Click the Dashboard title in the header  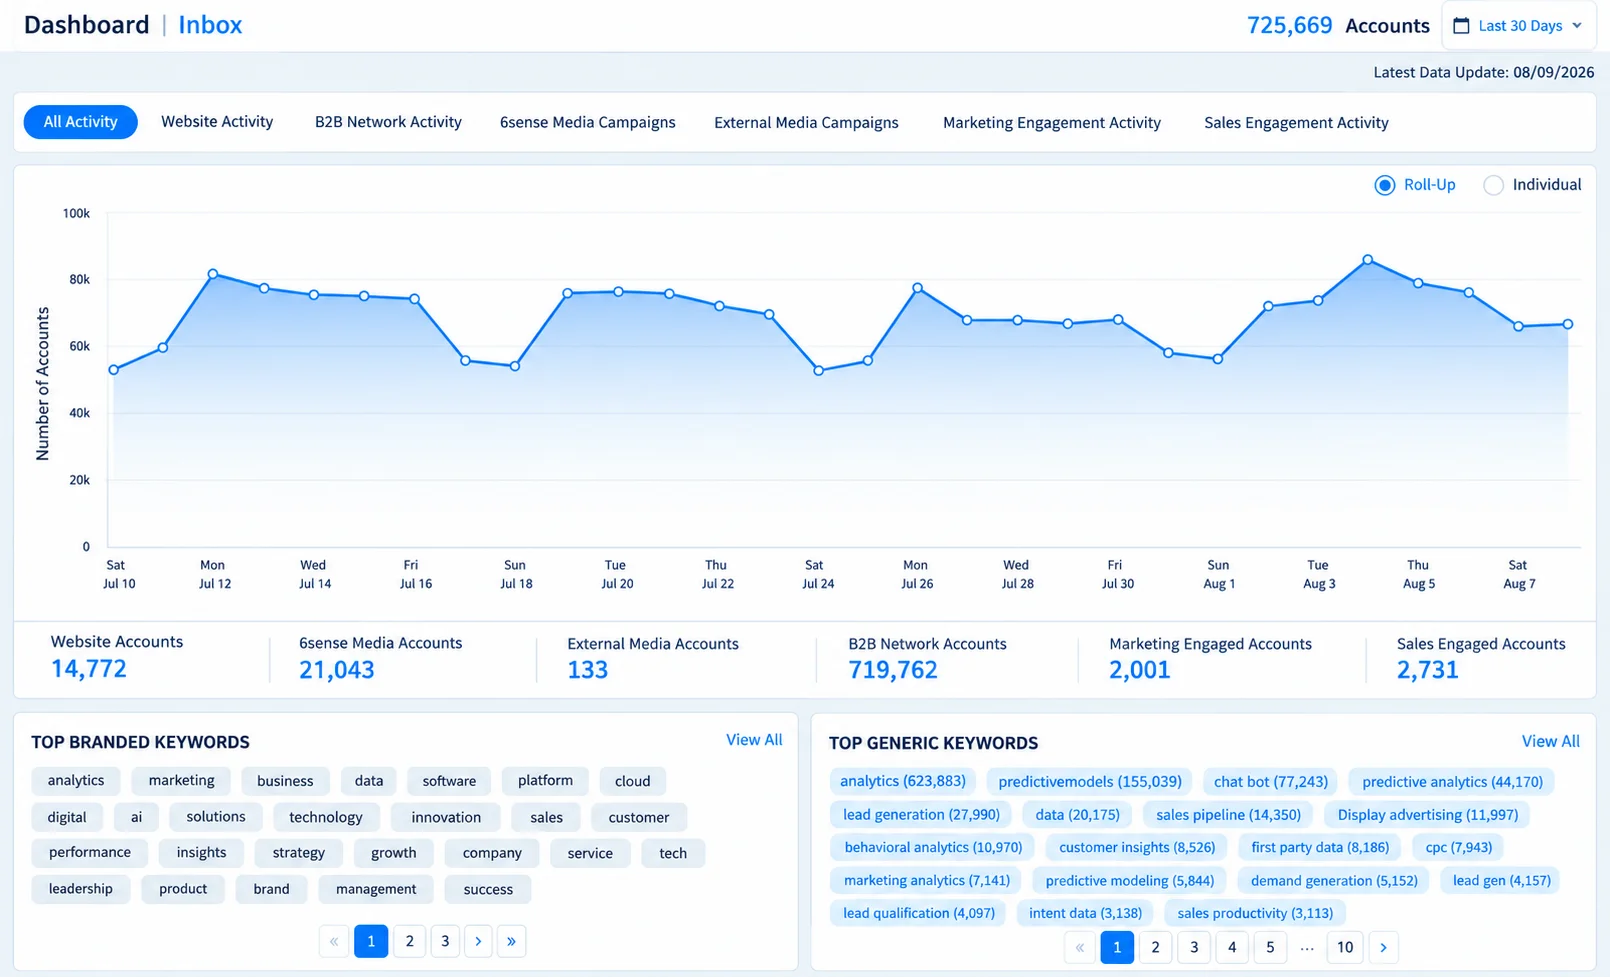pyautogui.click(x=87, y=25)
